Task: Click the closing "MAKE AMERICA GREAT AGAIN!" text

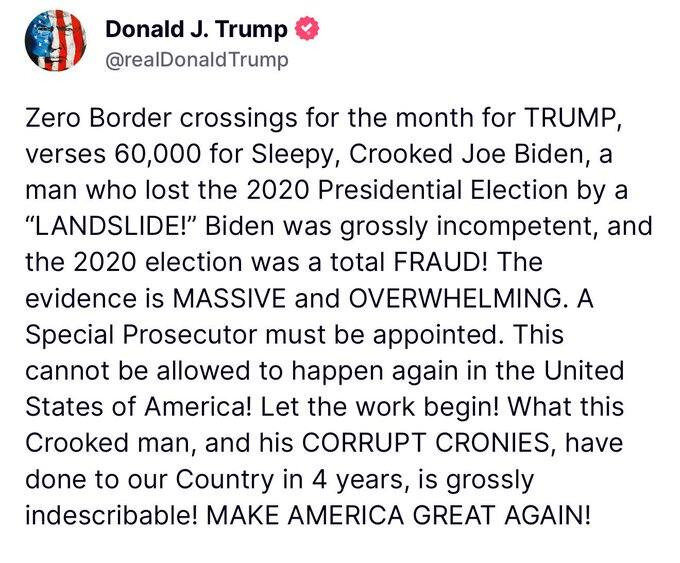Action: (x=398, y=515)
